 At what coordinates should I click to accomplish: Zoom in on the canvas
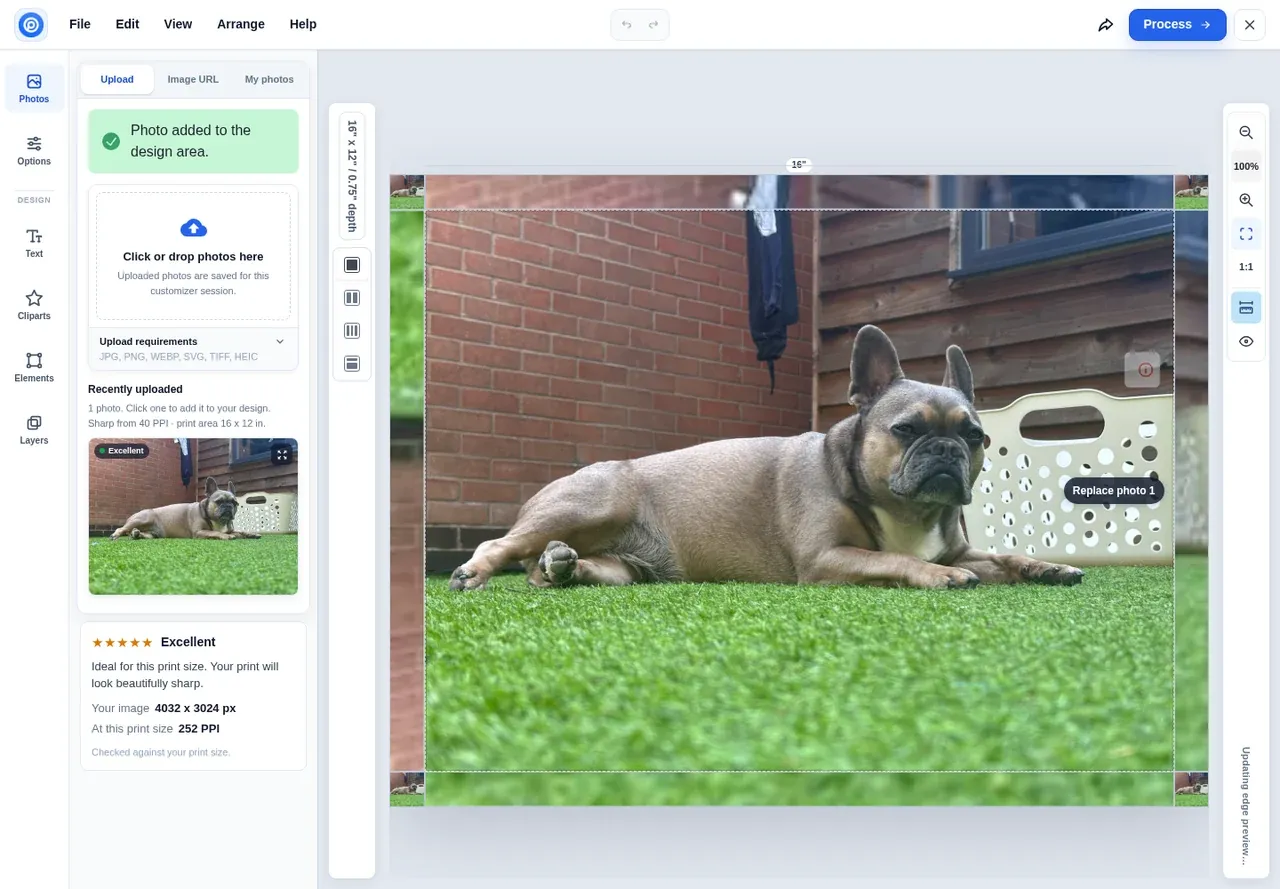point(1246,201)
